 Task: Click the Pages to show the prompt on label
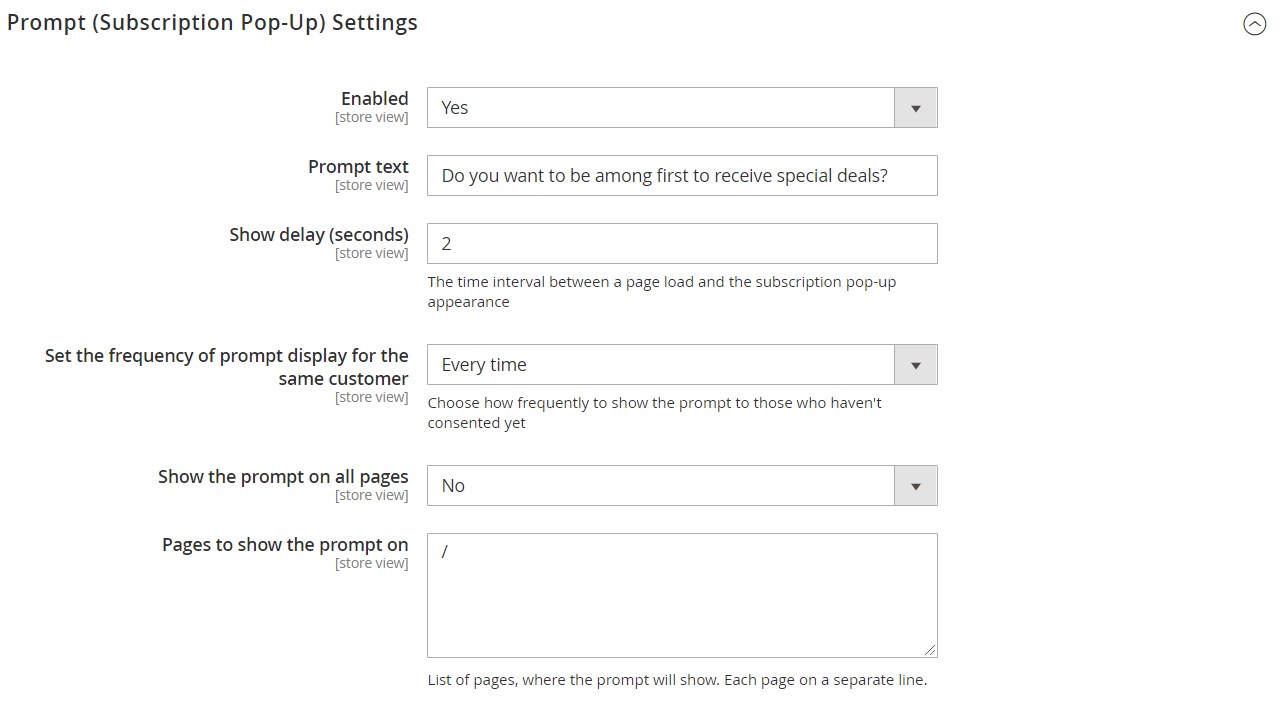(x=285, y=544)
